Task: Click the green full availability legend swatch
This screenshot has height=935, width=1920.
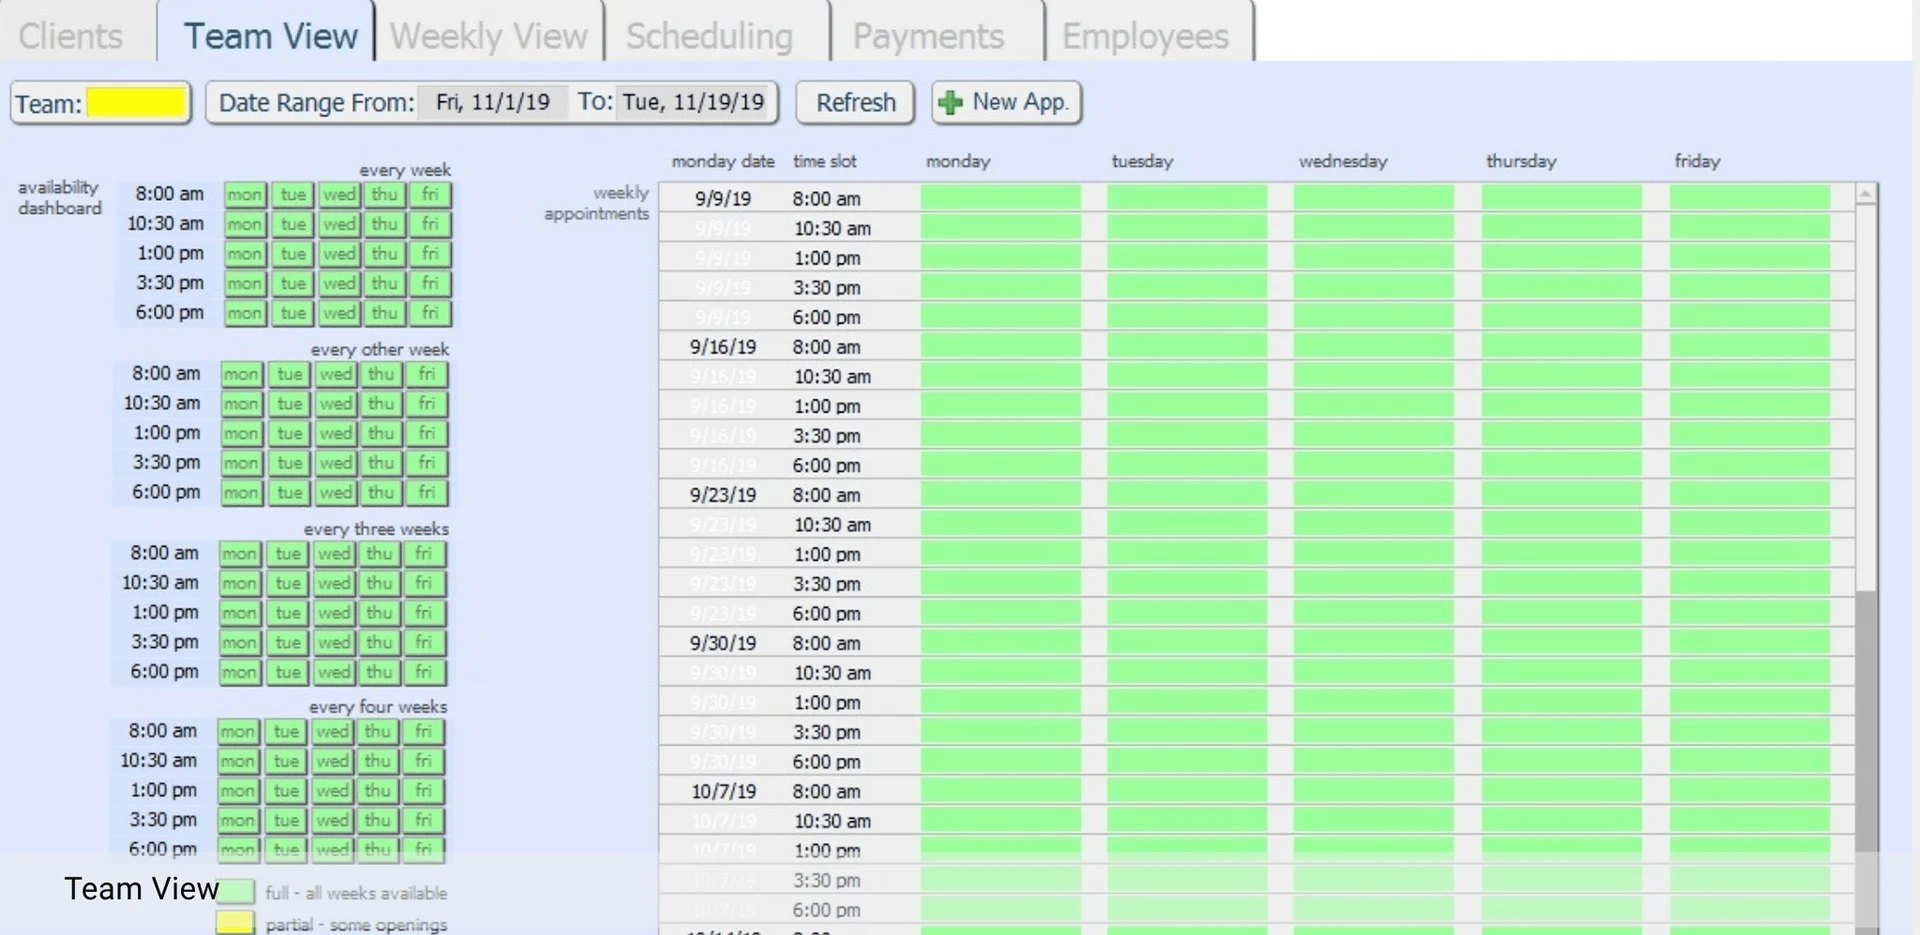Action: click(x=236, y=891)
